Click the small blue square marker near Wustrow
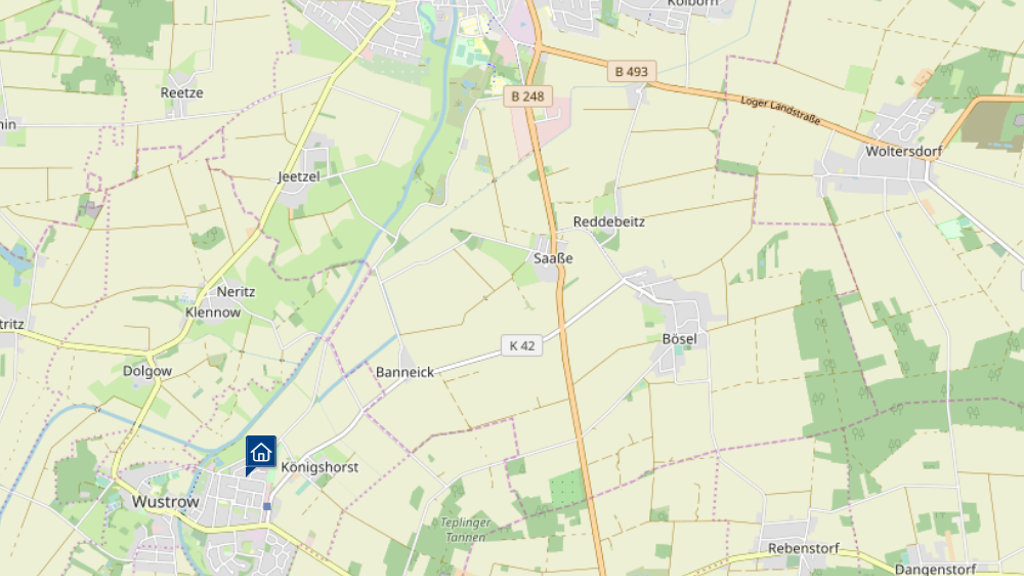1024x576 pixels. point(267,506)
